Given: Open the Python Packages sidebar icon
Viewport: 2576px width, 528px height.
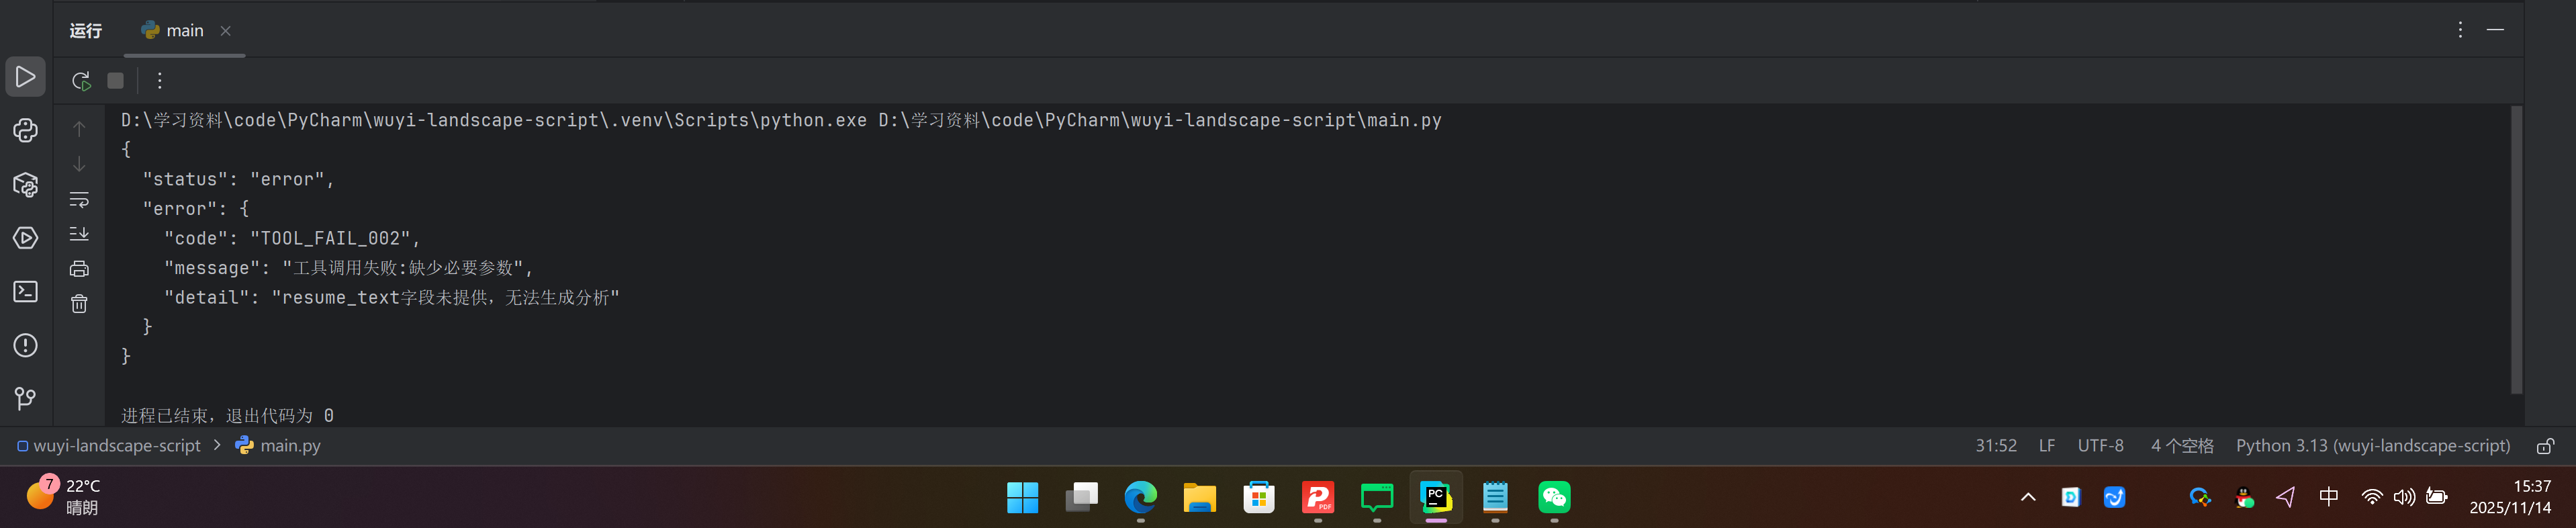Looking at the screenshot, I should point(25,185).
